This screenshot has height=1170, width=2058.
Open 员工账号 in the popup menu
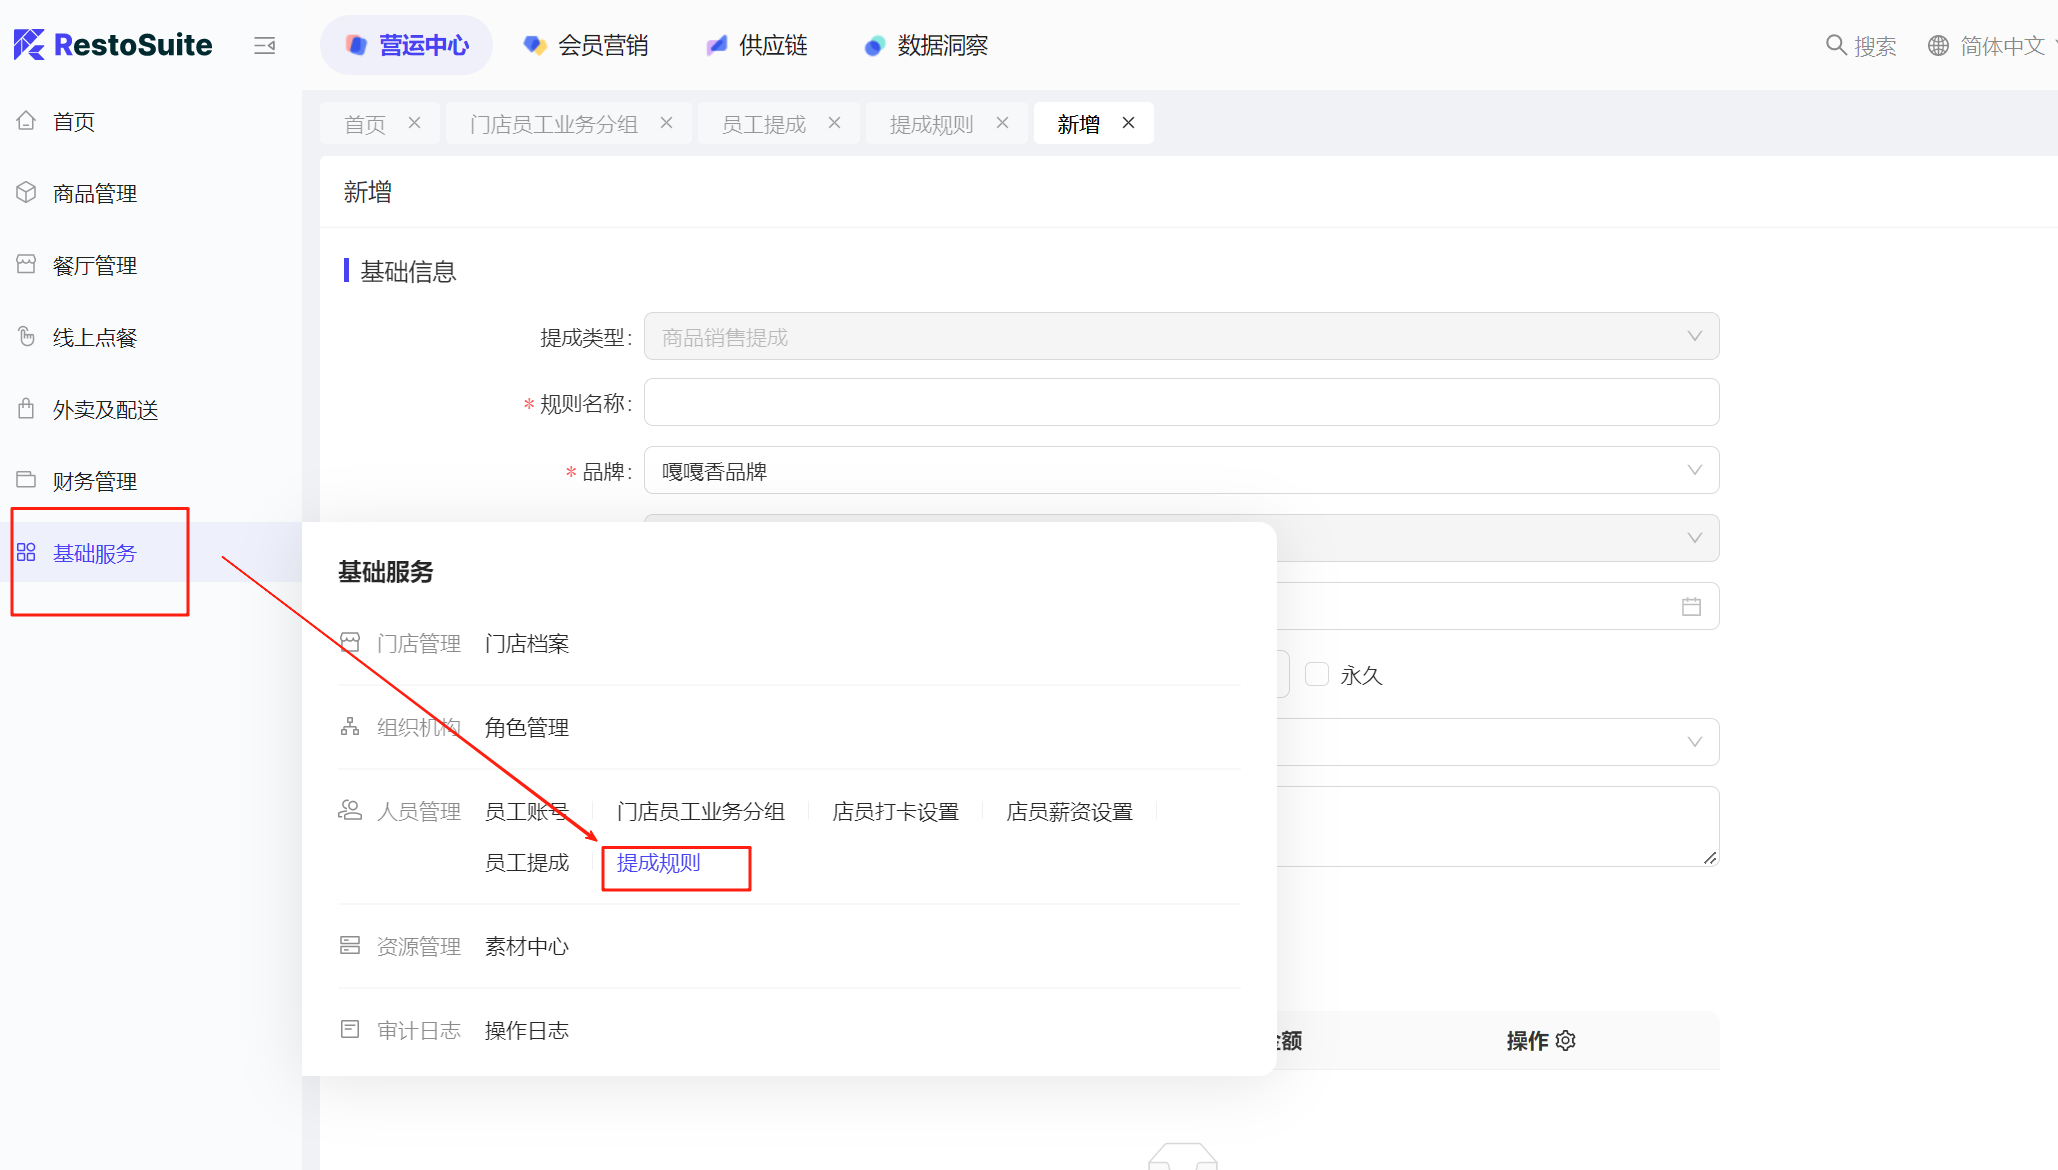point(527,811)
